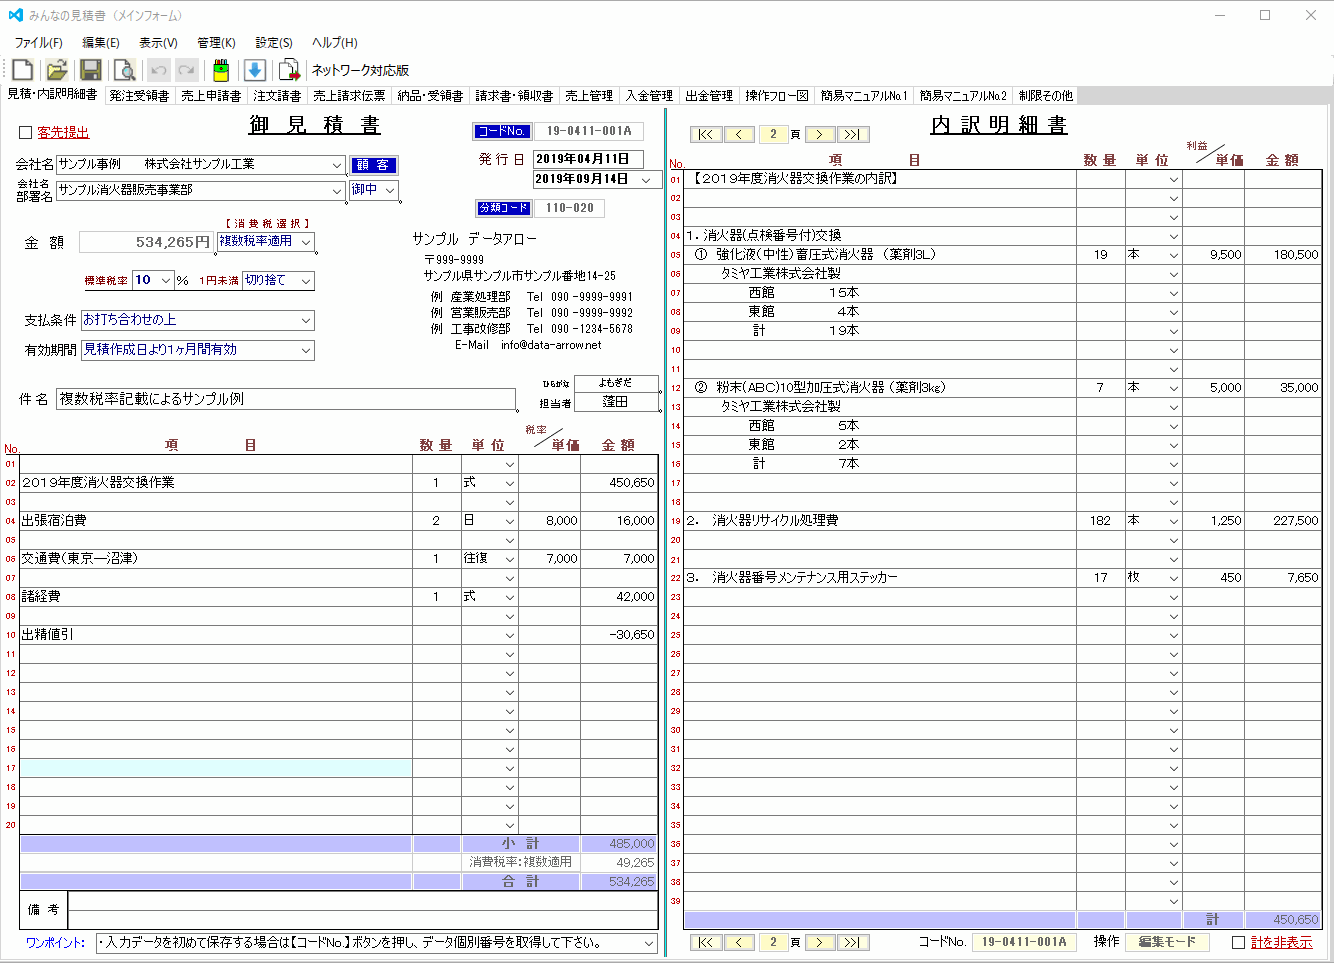Open the 複数税率適用 tax selection dropdown
The height and width of the screenshot is (963, 1334).
pyautogui.click(x=306, y=242)
